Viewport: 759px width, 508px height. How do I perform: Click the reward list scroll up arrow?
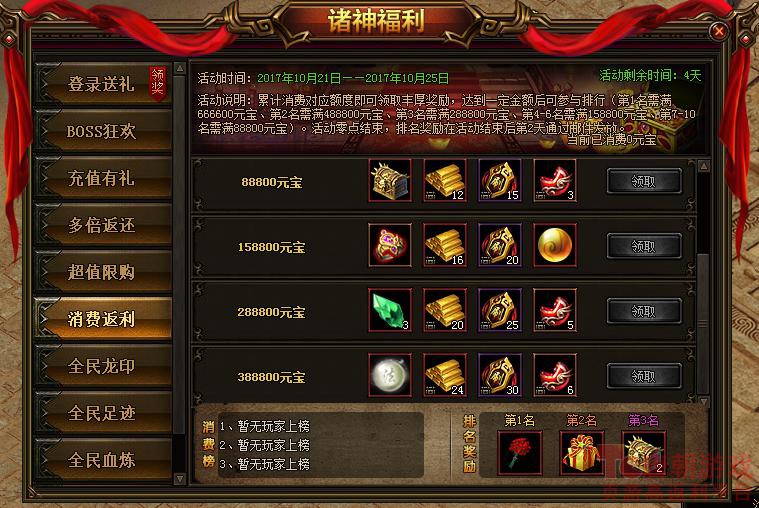pyautogui.click(x=704, y=166)
